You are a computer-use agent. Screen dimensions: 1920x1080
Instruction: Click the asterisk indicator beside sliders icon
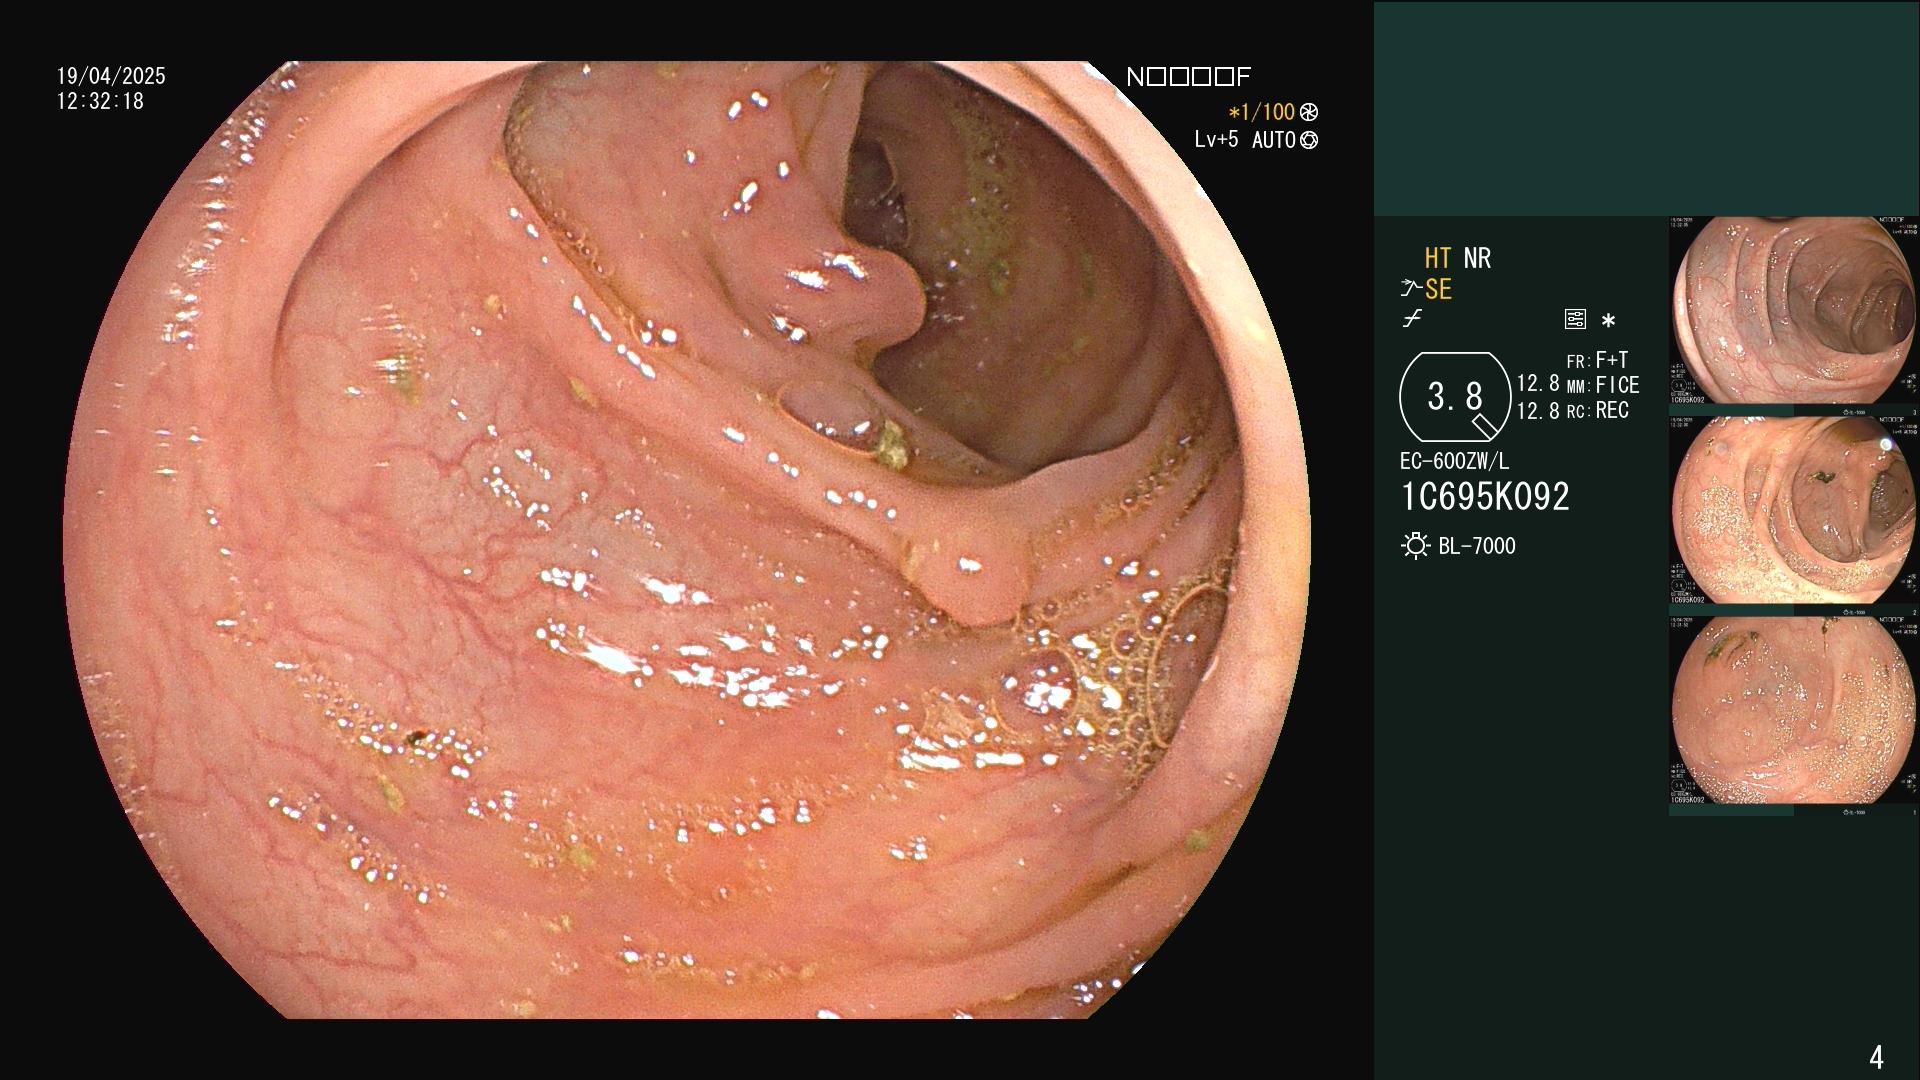coord(1608,321)
